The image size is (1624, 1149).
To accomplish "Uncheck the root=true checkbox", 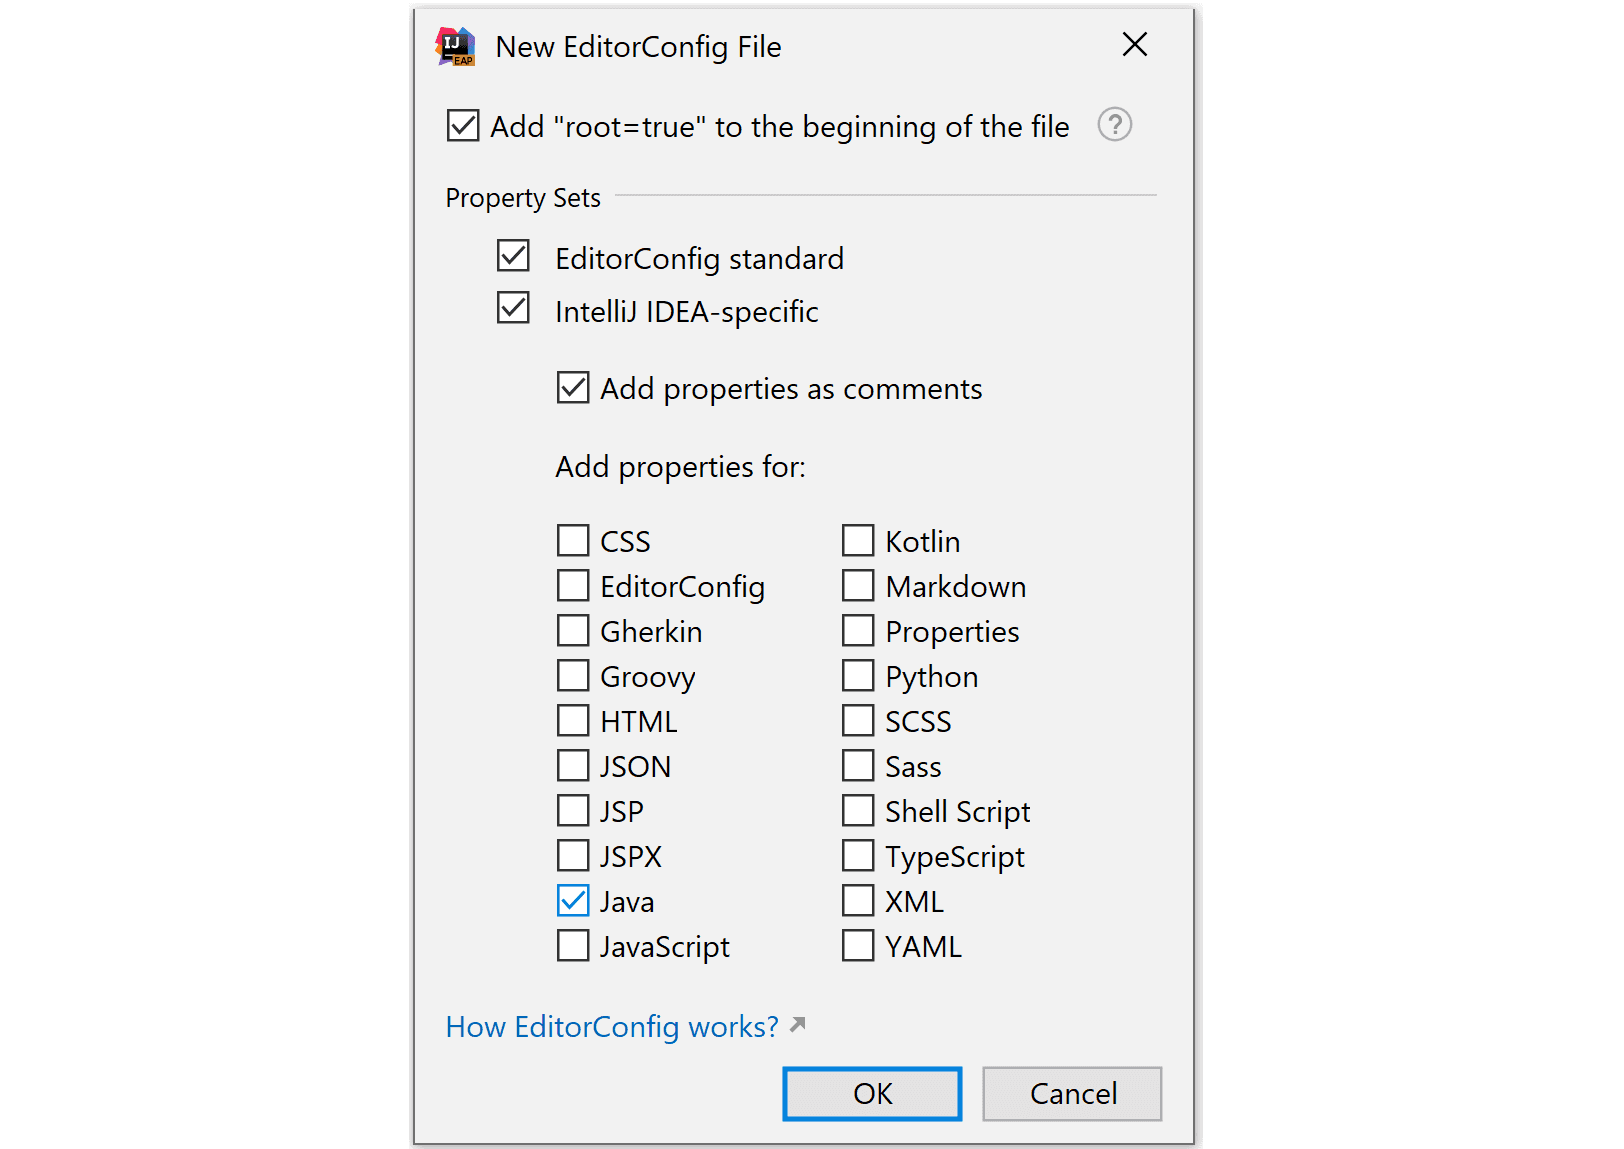I will coord(463,126).
